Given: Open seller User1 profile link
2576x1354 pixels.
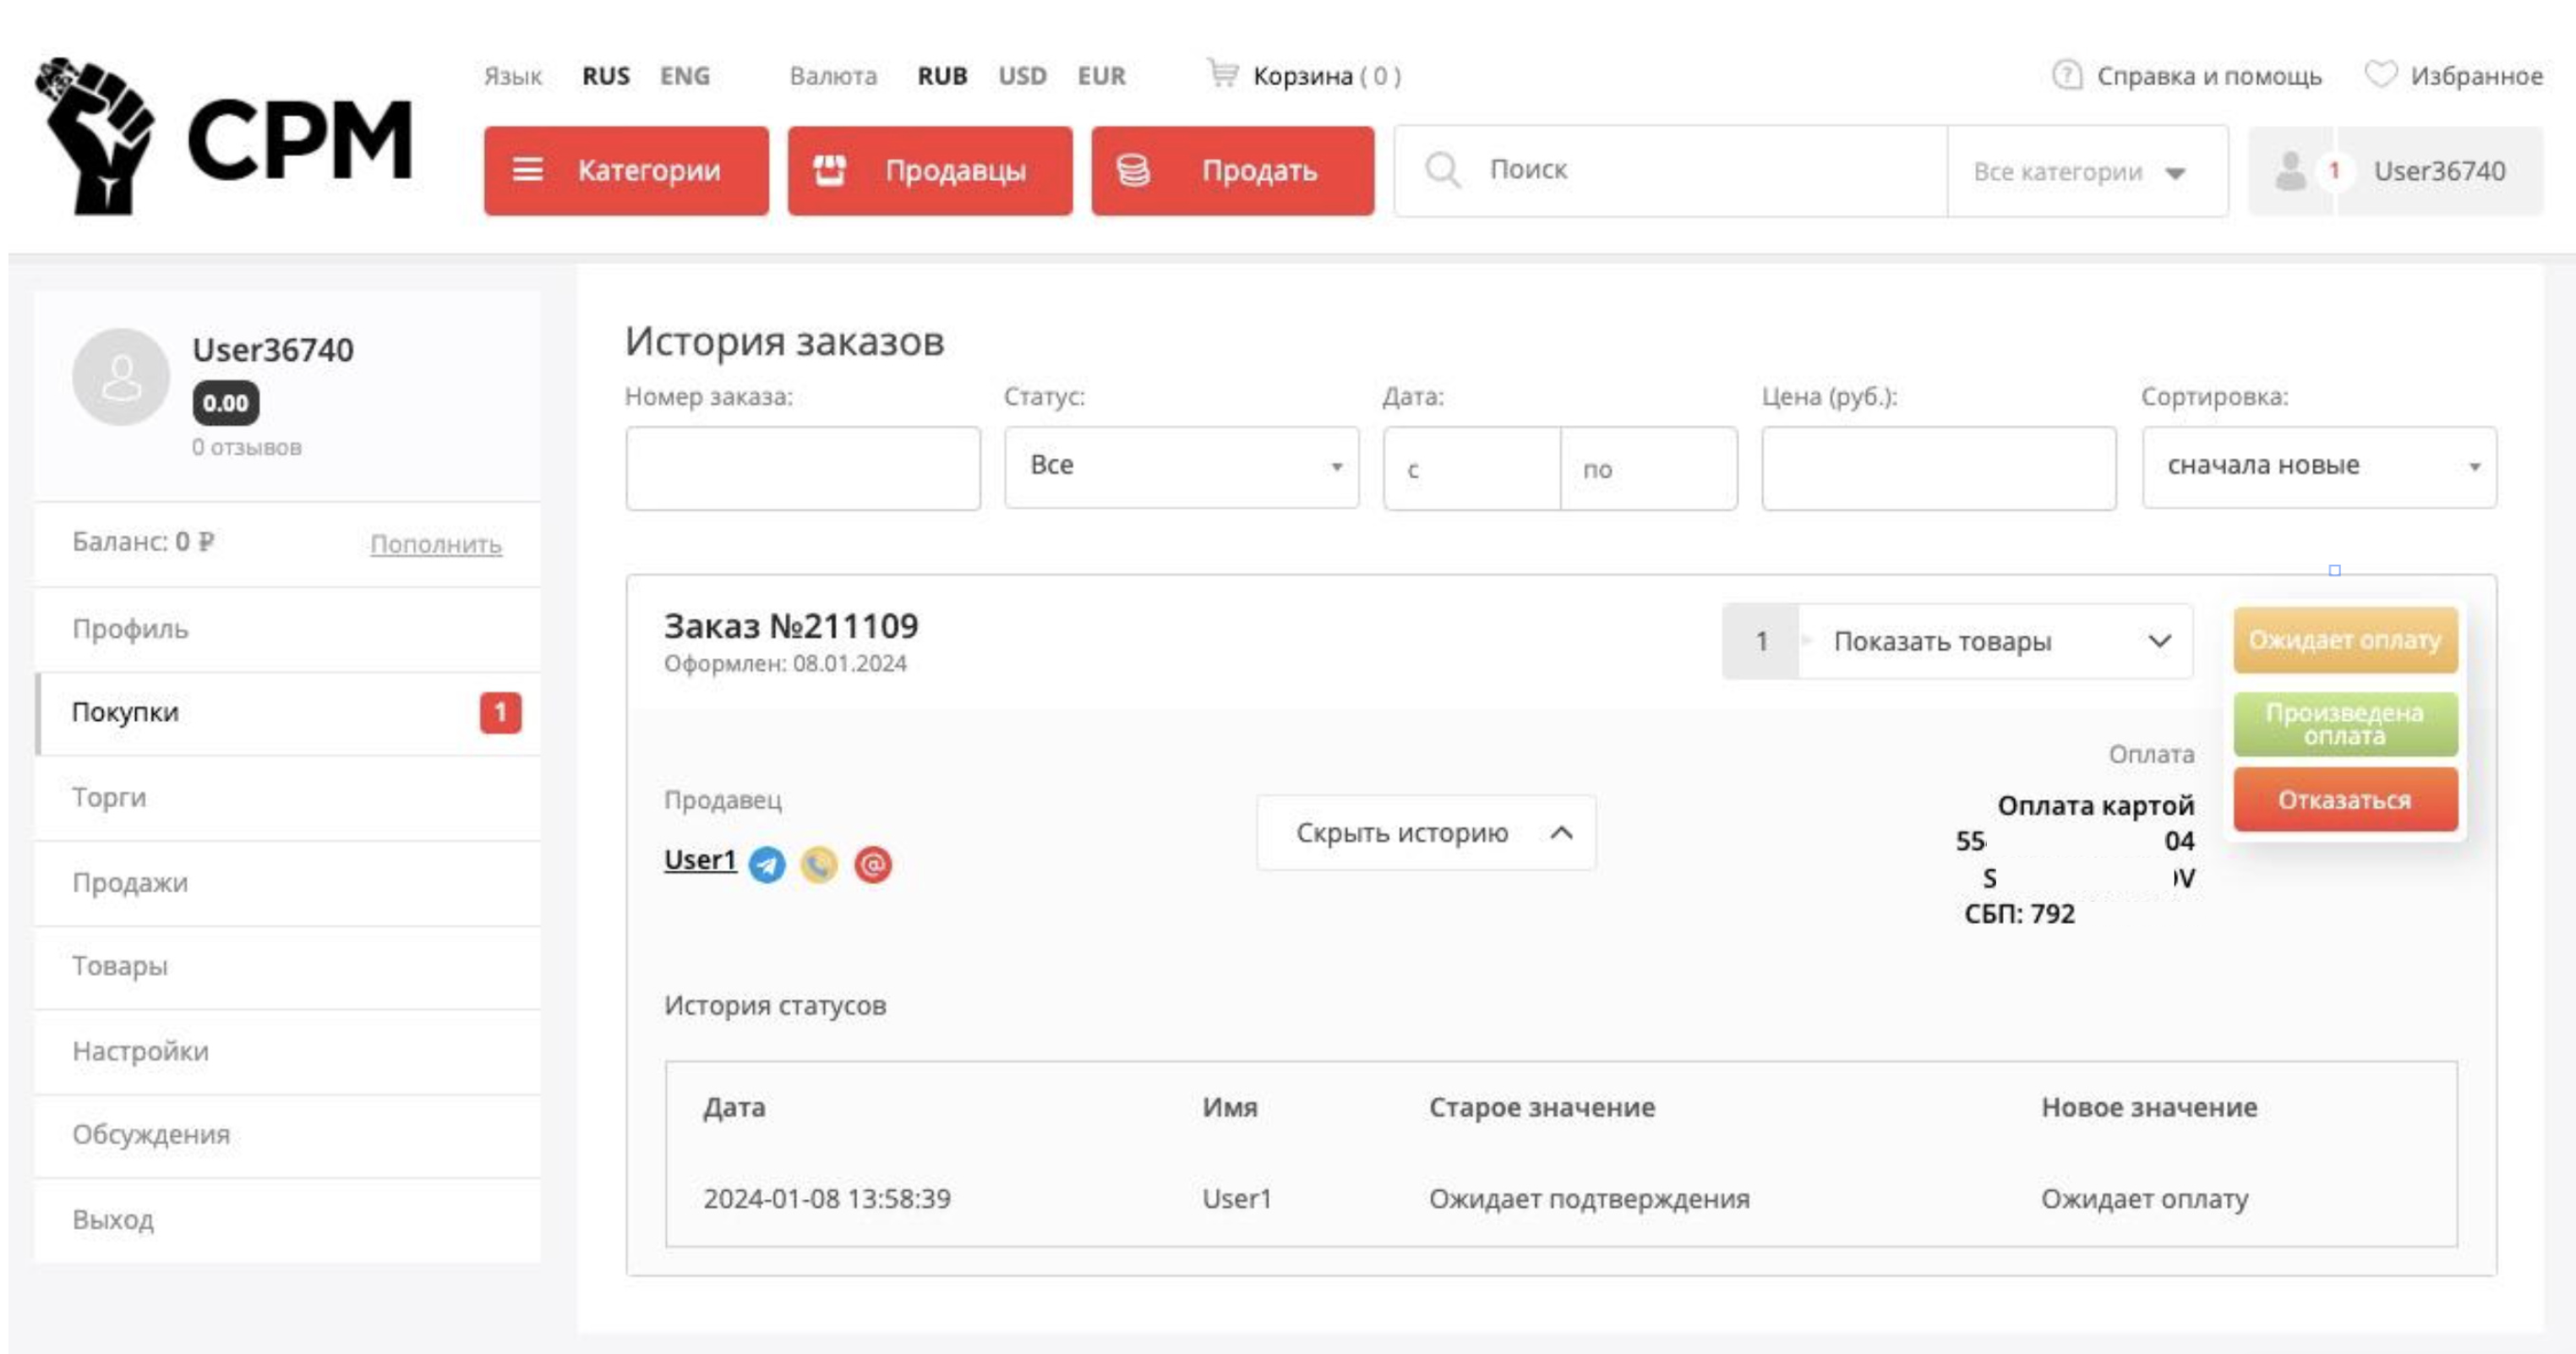Looking at the screenshot, I should (x=700, y=860).
